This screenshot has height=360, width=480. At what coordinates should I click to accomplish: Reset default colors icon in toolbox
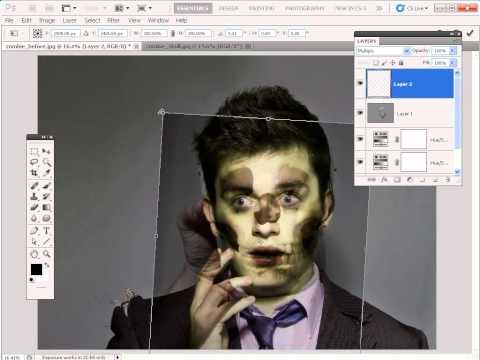coord(32,280)
